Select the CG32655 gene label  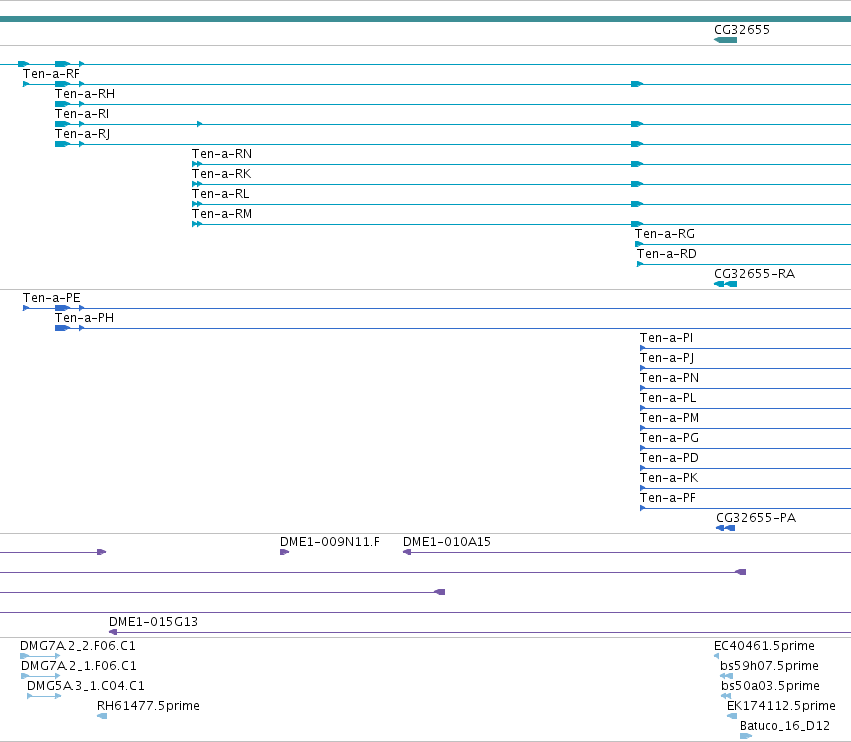[741, 30]
